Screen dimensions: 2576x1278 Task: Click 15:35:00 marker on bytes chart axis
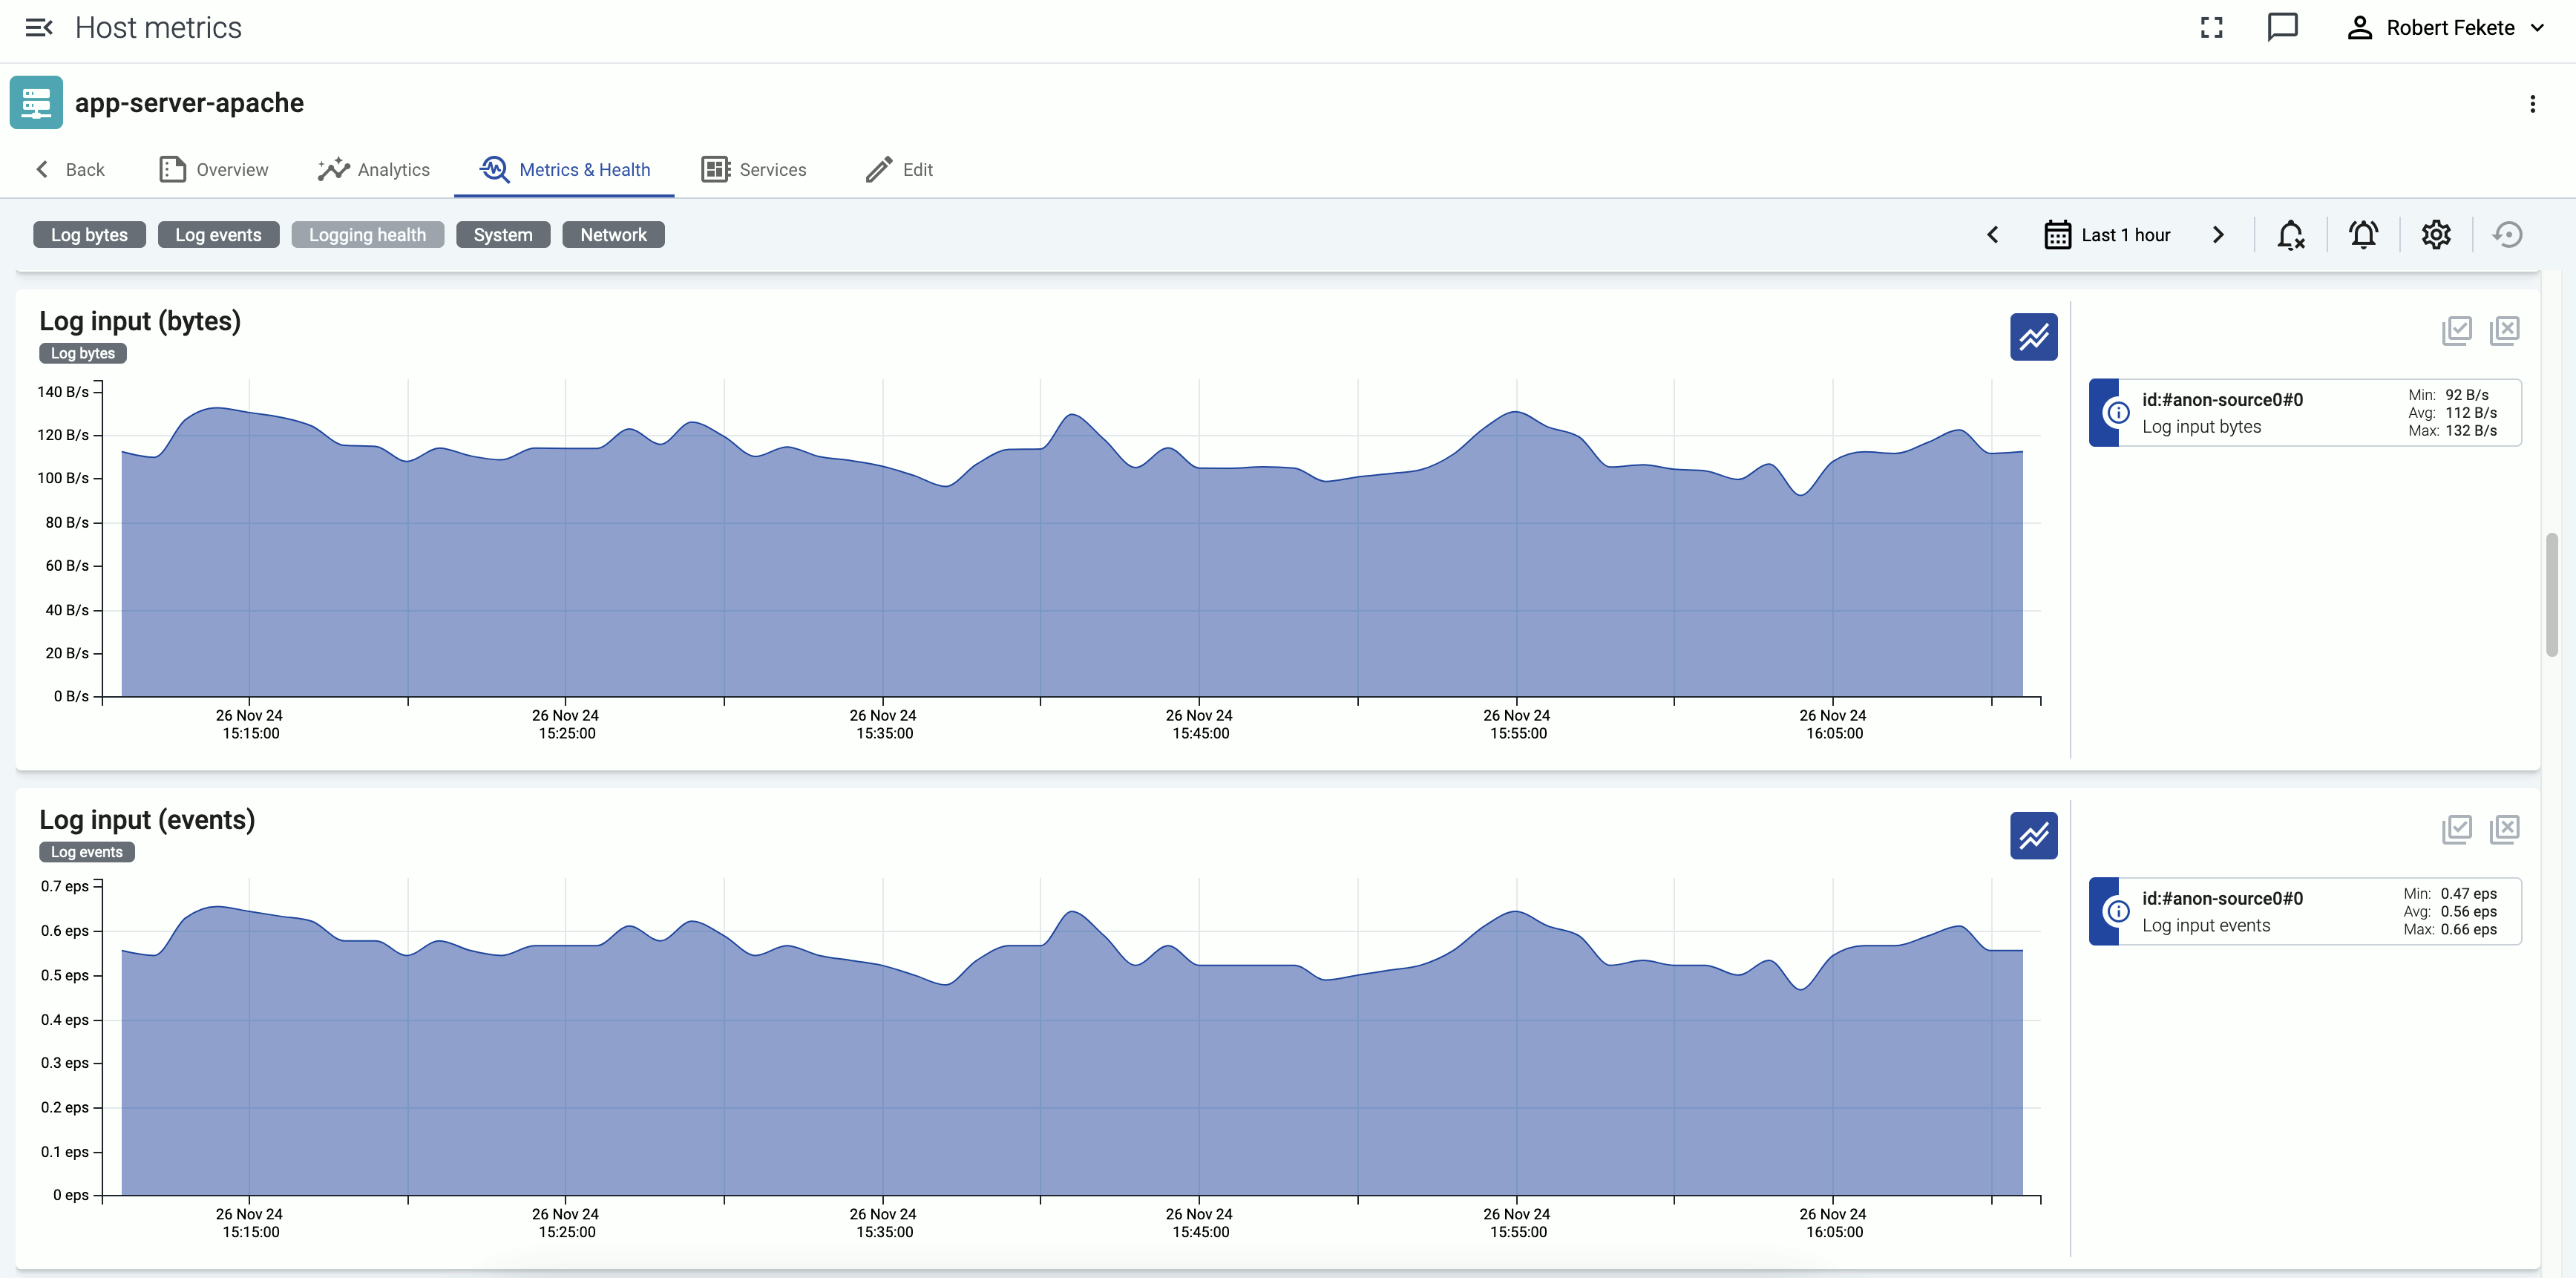tap(883, 724)
